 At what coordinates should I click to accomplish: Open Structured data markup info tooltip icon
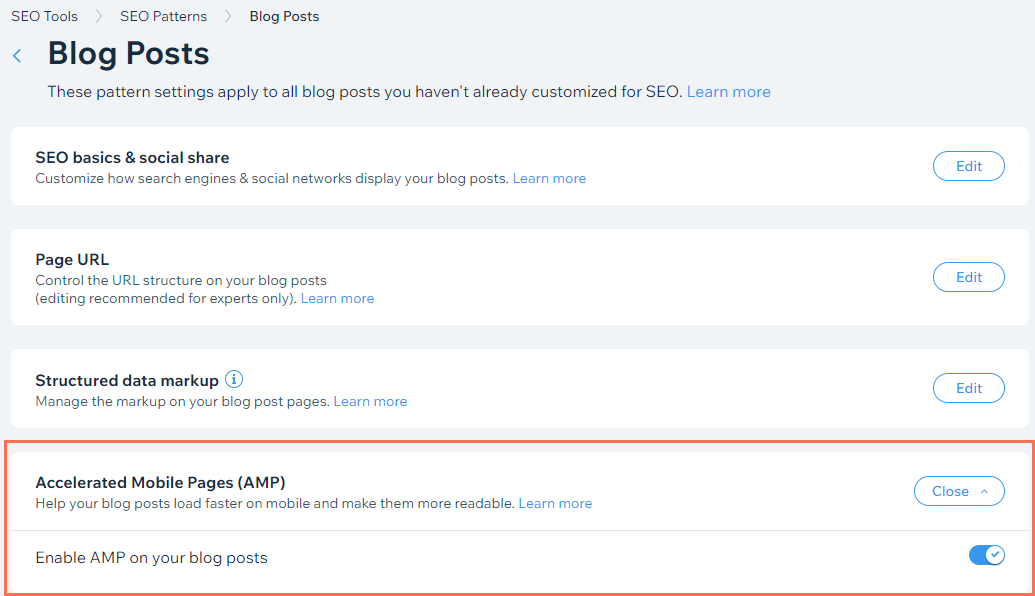tap(234, 380)
